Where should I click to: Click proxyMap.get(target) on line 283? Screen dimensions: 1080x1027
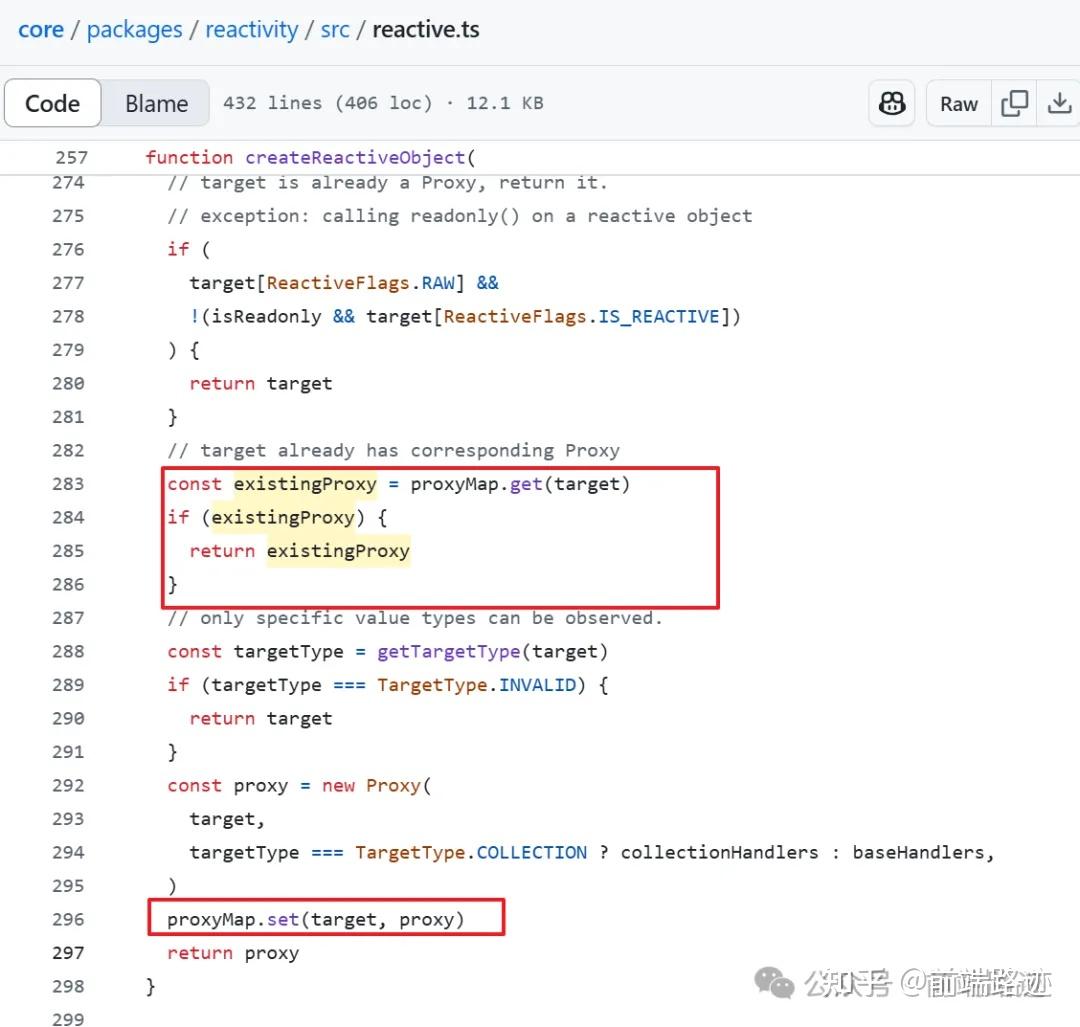[x=520, y=484]
